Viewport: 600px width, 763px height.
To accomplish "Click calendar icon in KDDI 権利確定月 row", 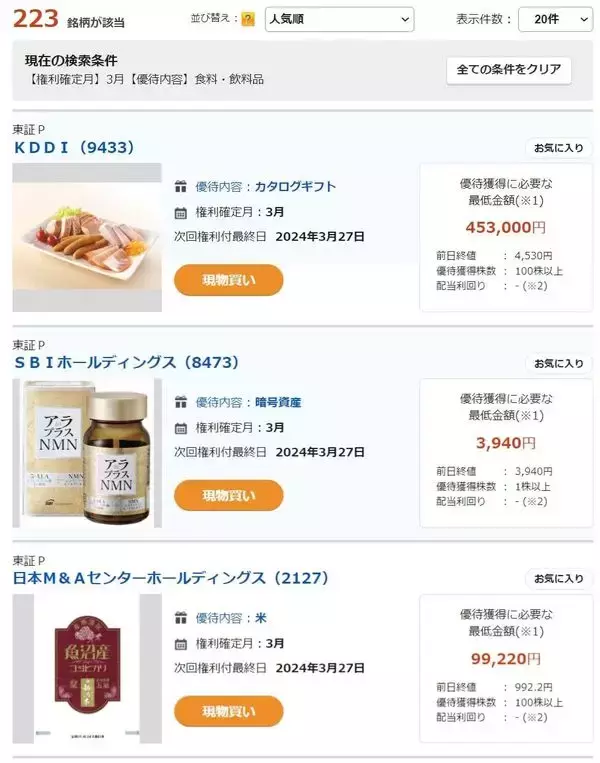I will coord(181,212).
